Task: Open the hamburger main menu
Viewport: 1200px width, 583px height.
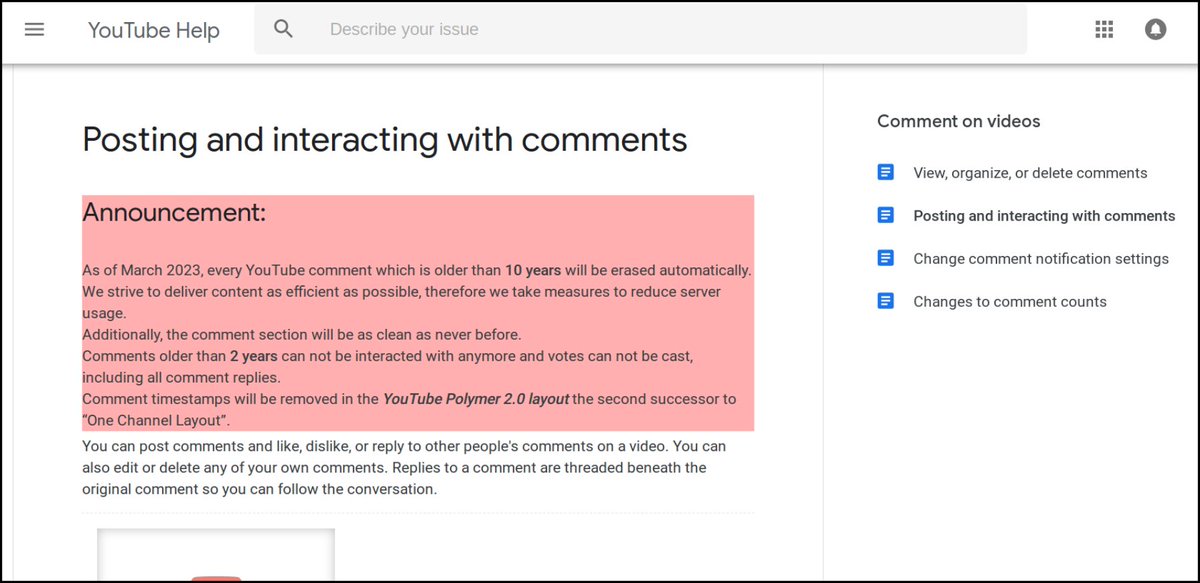Action: [34, 29]
